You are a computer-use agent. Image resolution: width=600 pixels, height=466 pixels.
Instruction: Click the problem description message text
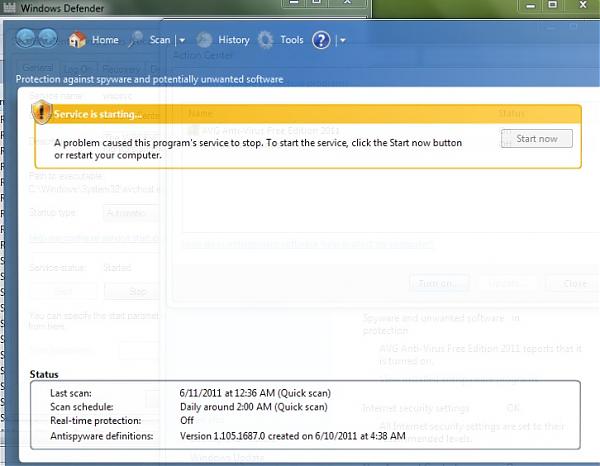pos(258,149)
